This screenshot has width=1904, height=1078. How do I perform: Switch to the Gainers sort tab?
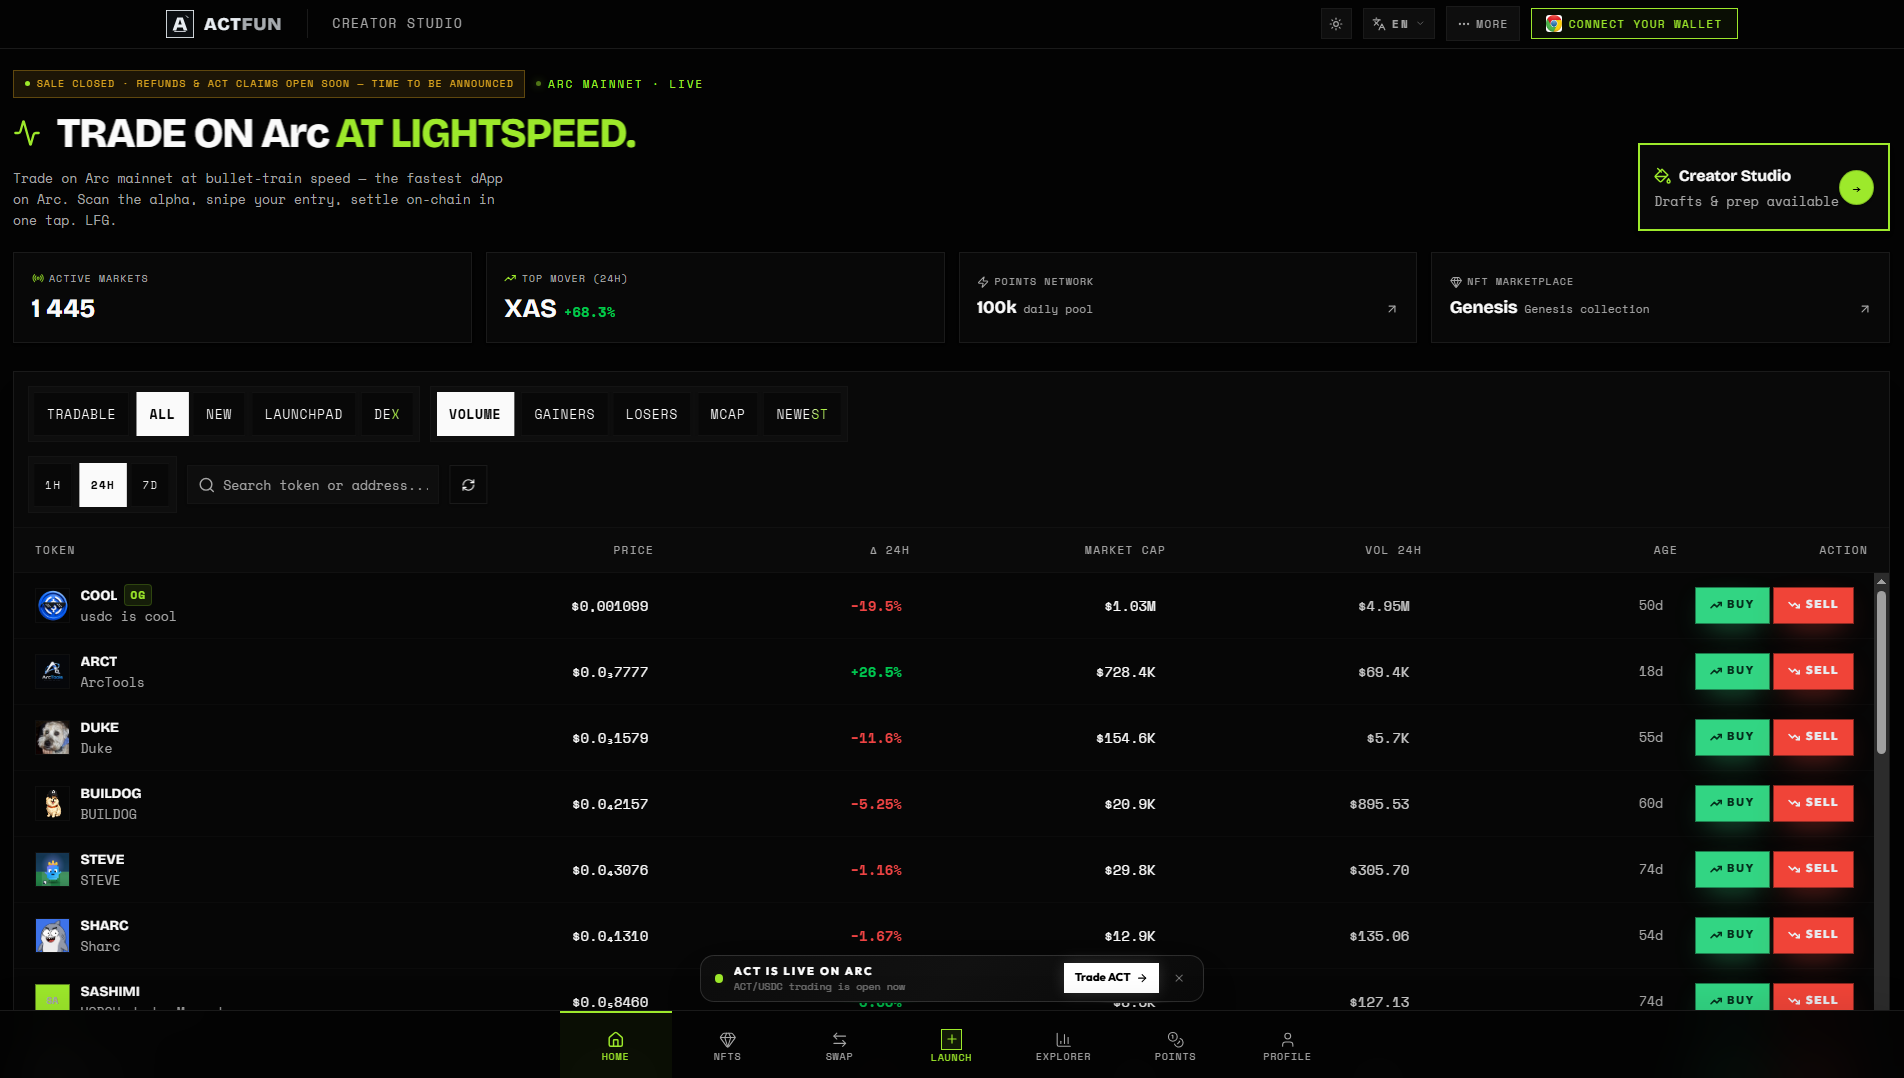click(564, 414)
